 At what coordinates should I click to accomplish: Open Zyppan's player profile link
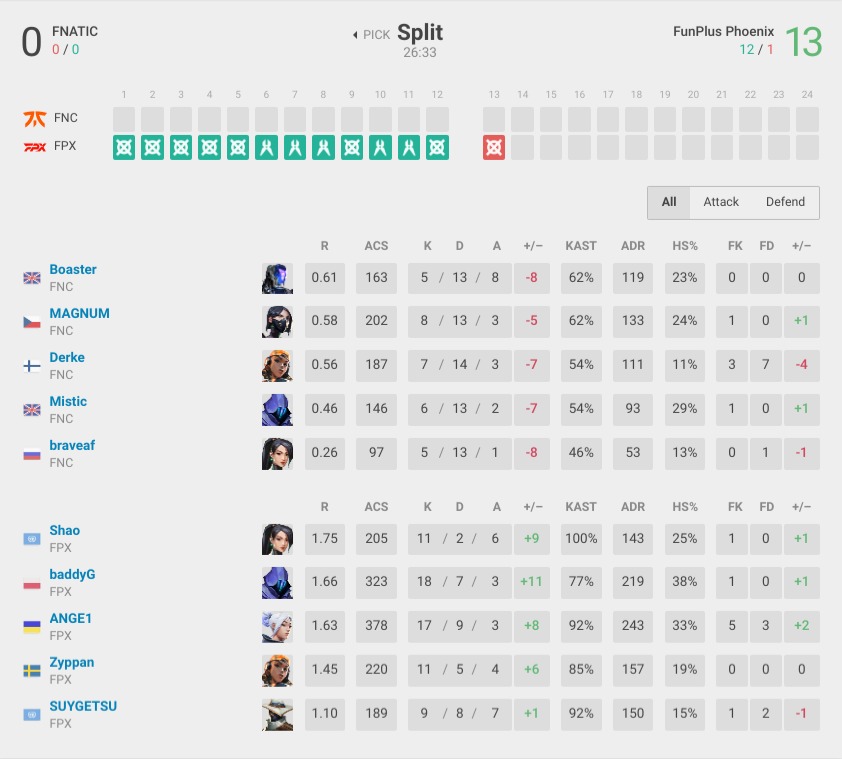pyautogui.click(x=71, y=662)
